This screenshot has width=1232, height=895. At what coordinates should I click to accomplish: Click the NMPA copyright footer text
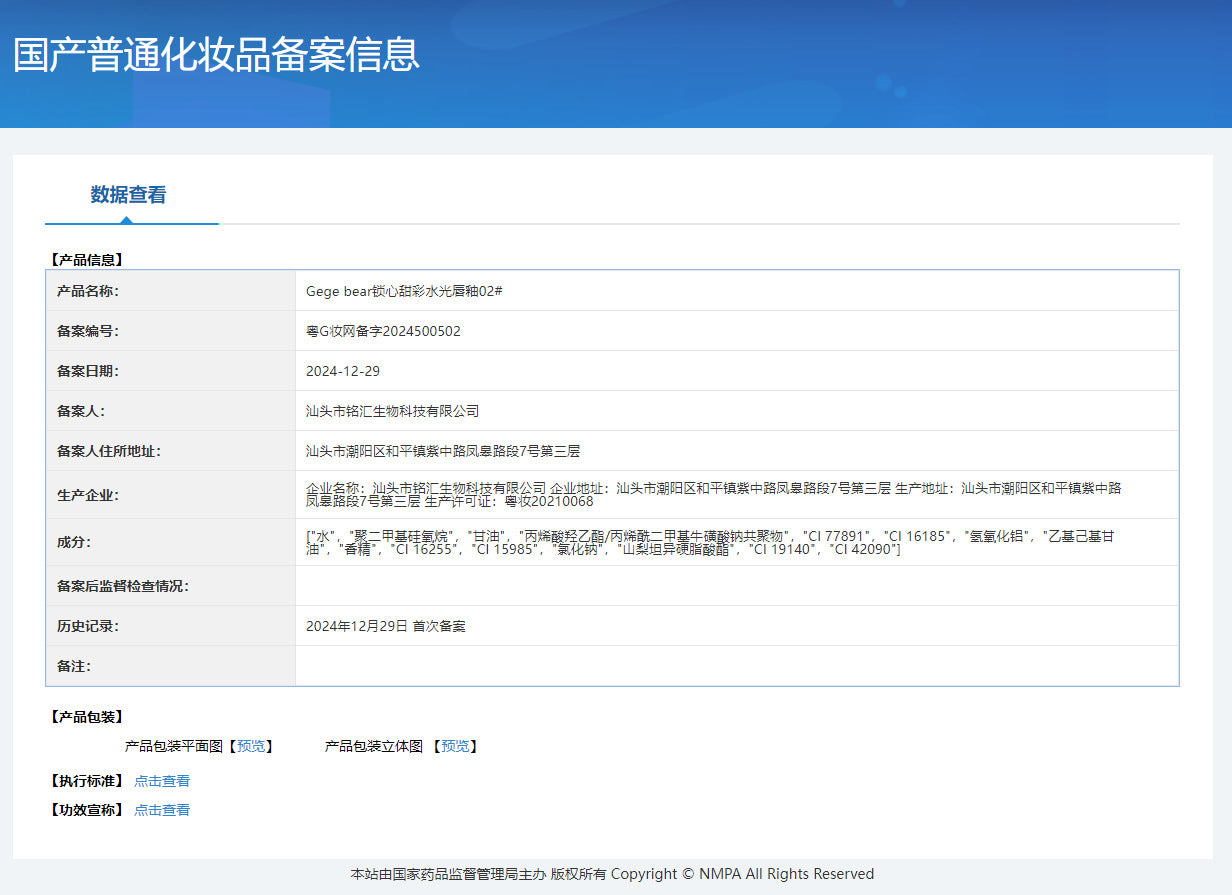pos(612,874)
